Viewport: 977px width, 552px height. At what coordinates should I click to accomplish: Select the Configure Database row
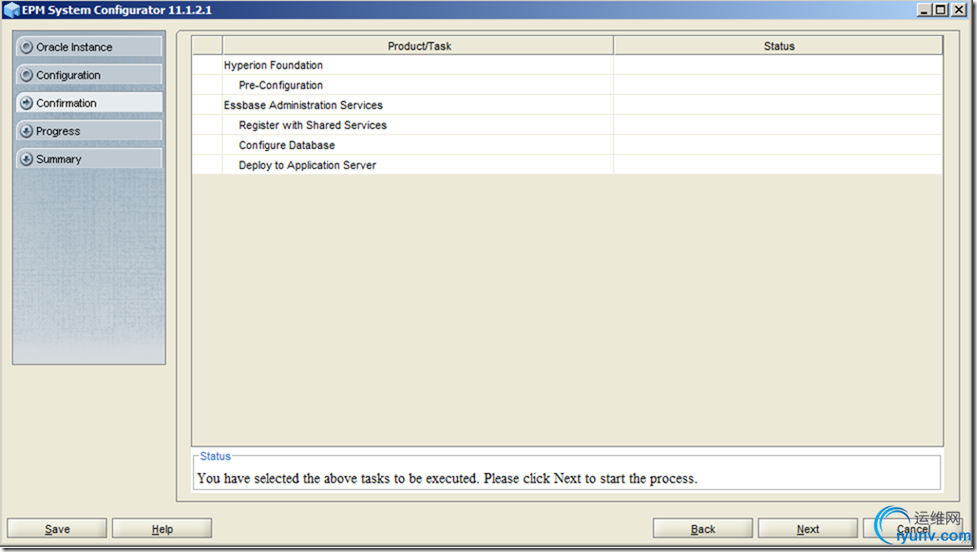[567, 145]
